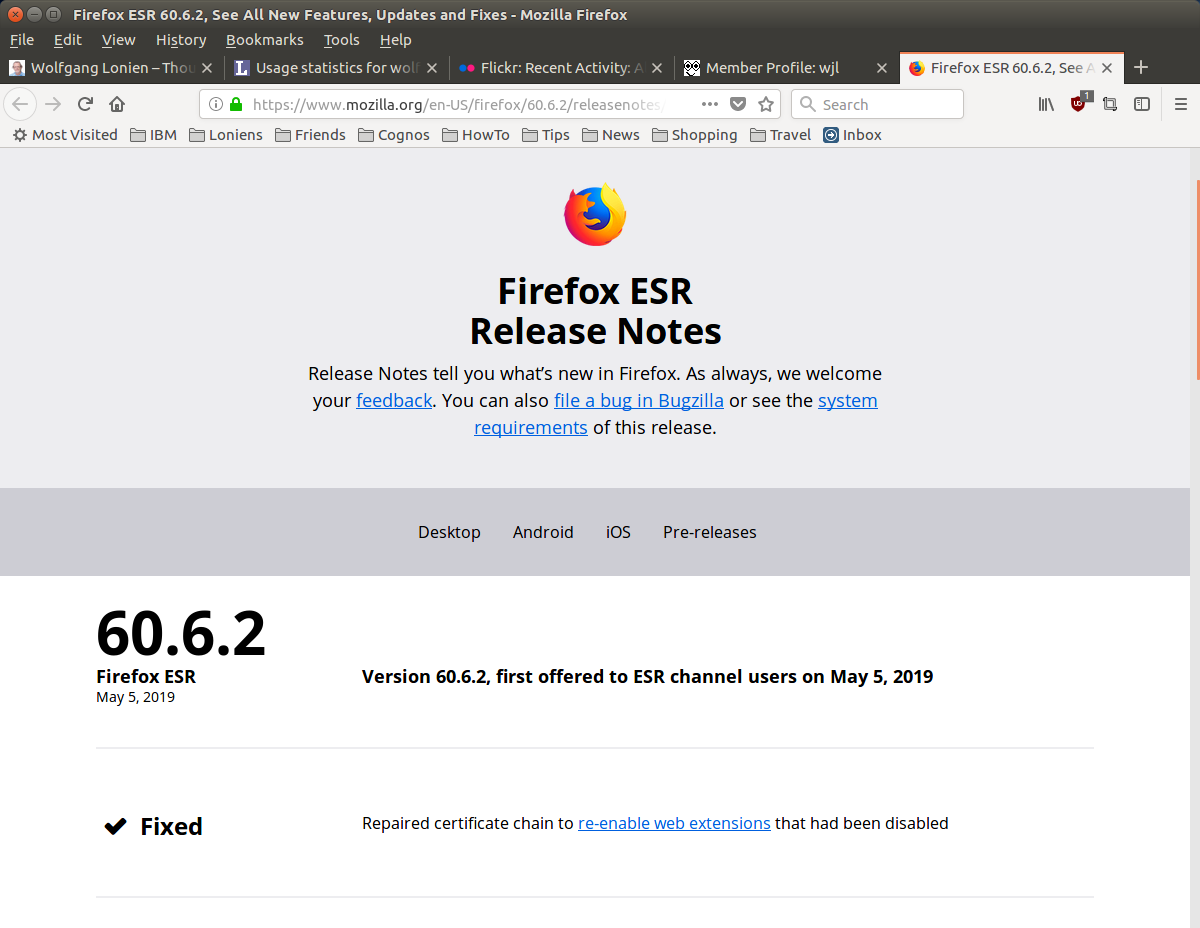
Task: Select Pre-releases navigation link
Action: pos(710,532)
